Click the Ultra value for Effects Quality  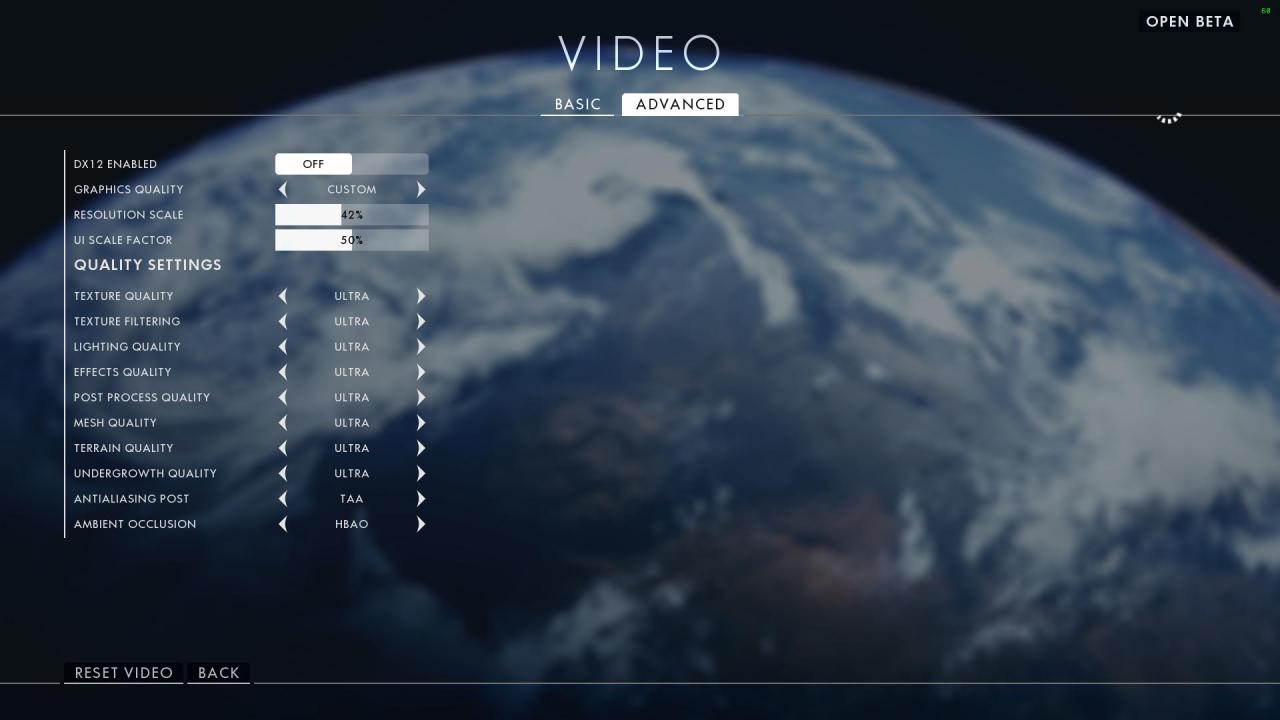pos(352,372)
